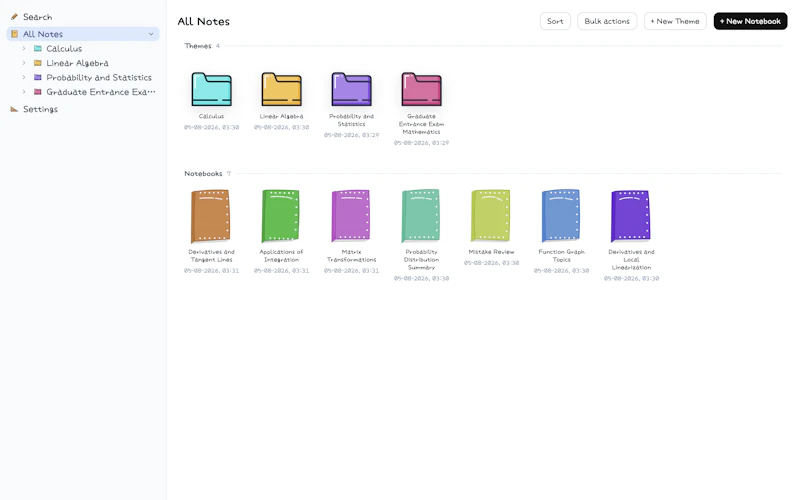Create a new theme with + New Theme
Image resolution: width=800 pixels, height=500 pixels.
[x=675, y=21]
